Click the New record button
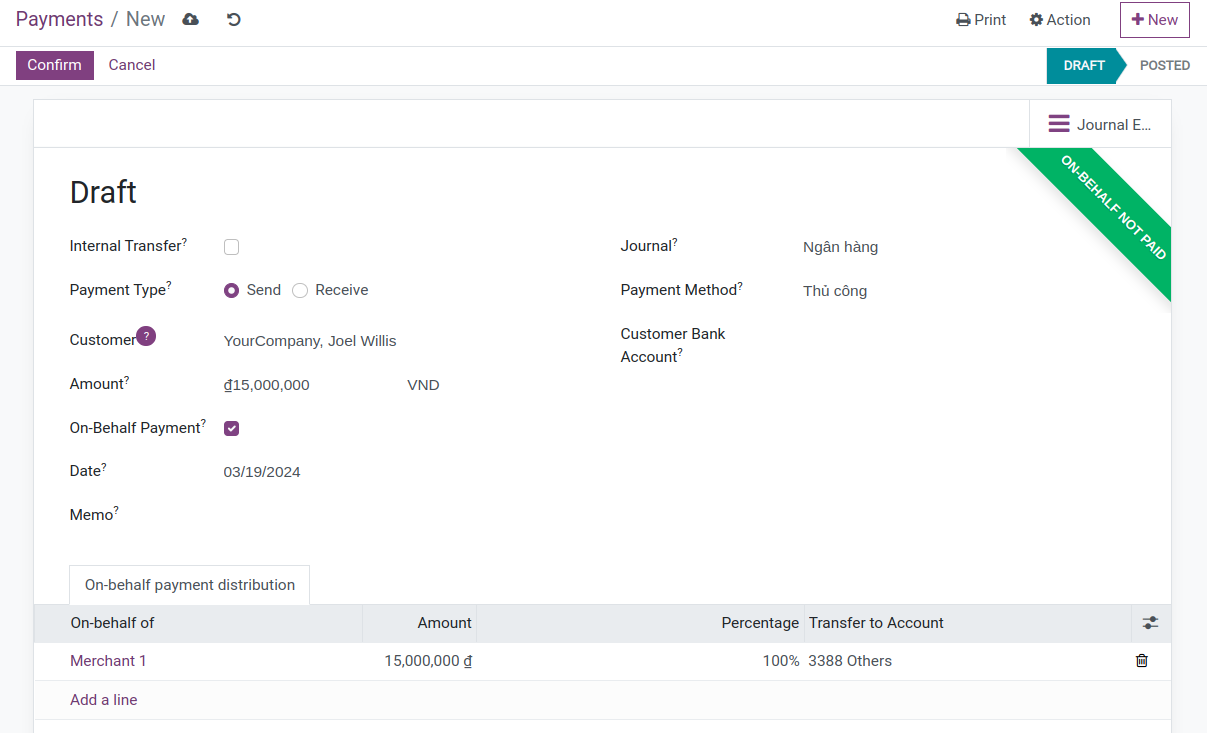Screen dimensions: 1207x733 click(1154, 20)
